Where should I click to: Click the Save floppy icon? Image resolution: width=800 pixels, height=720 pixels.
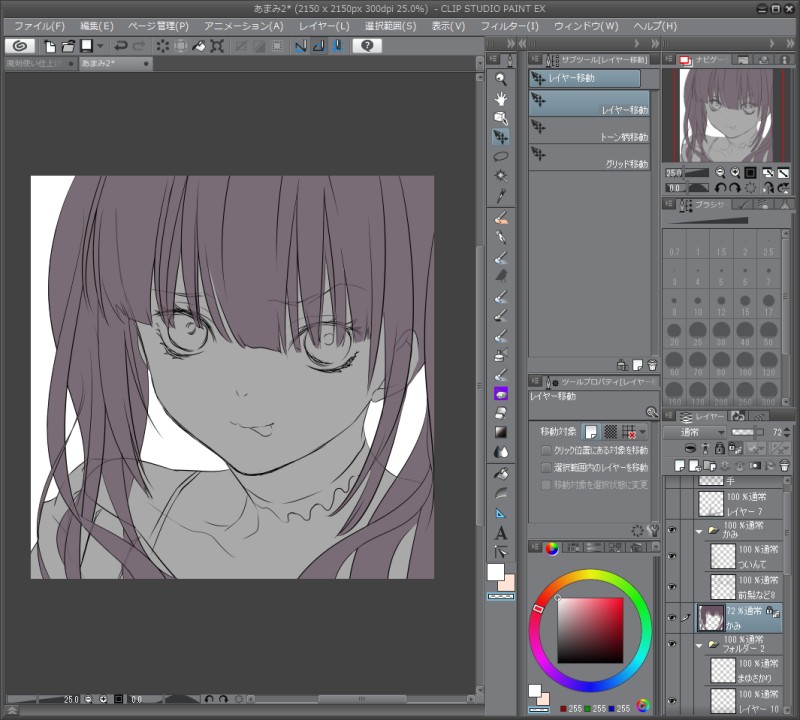coord(87,46)
